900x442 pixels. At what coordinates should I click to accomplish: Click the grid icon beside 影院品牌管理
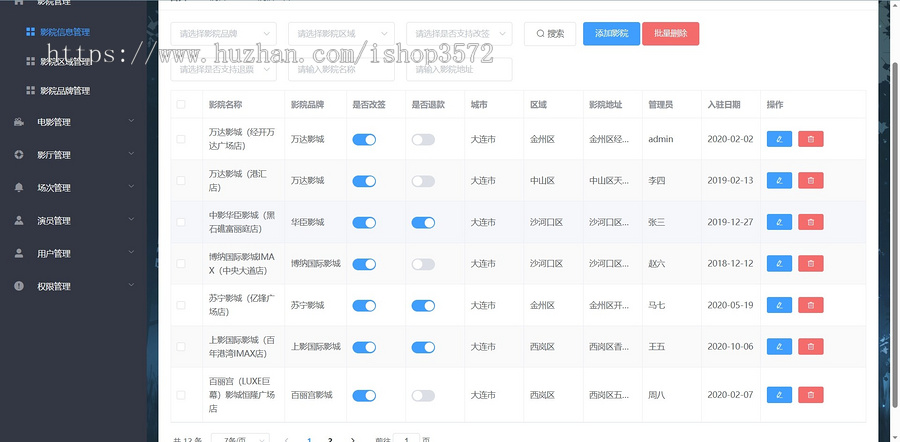[30, 91]
